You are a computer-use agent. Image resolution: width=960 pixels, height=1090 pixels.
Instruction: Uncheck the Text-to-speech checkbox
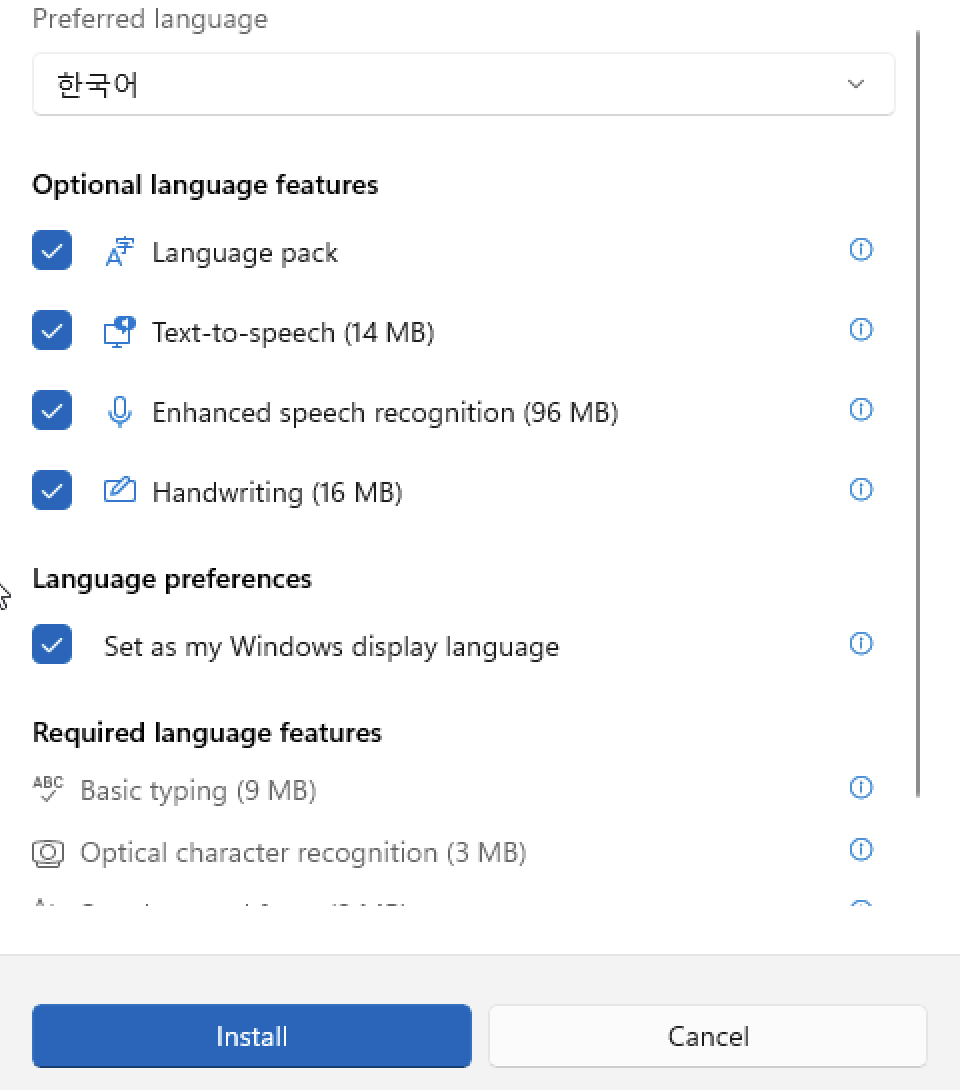coord(52,330)
